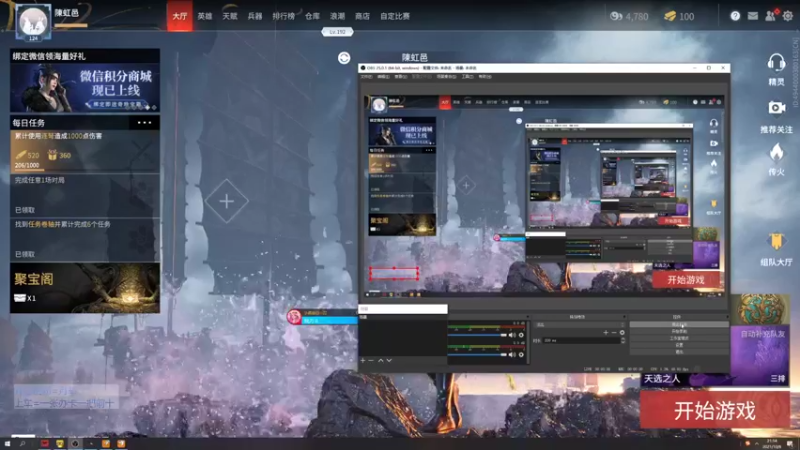The image size is (800, 450).
Task: Expand 每日任务 three-dots menu
Action: pos(144,122)
